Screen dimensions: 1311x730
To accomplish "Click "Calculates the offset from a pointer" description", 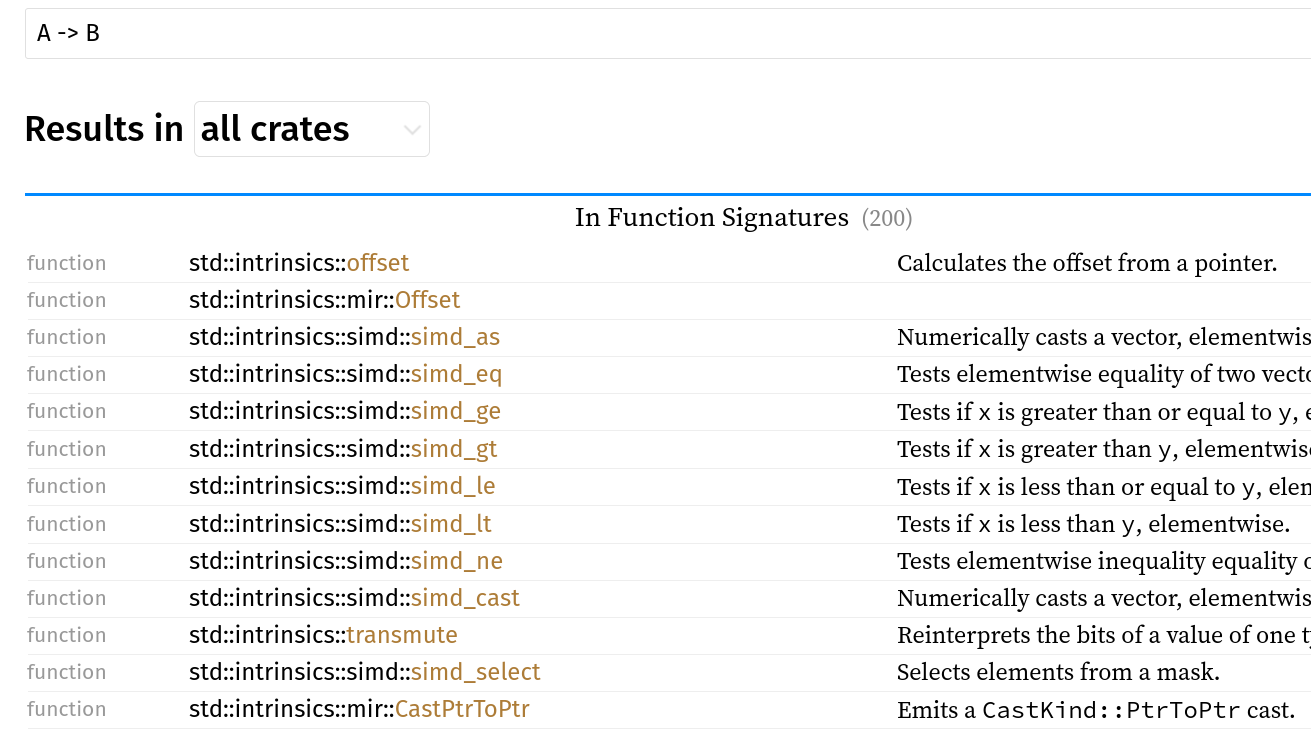I will [x=1087, y=263].
